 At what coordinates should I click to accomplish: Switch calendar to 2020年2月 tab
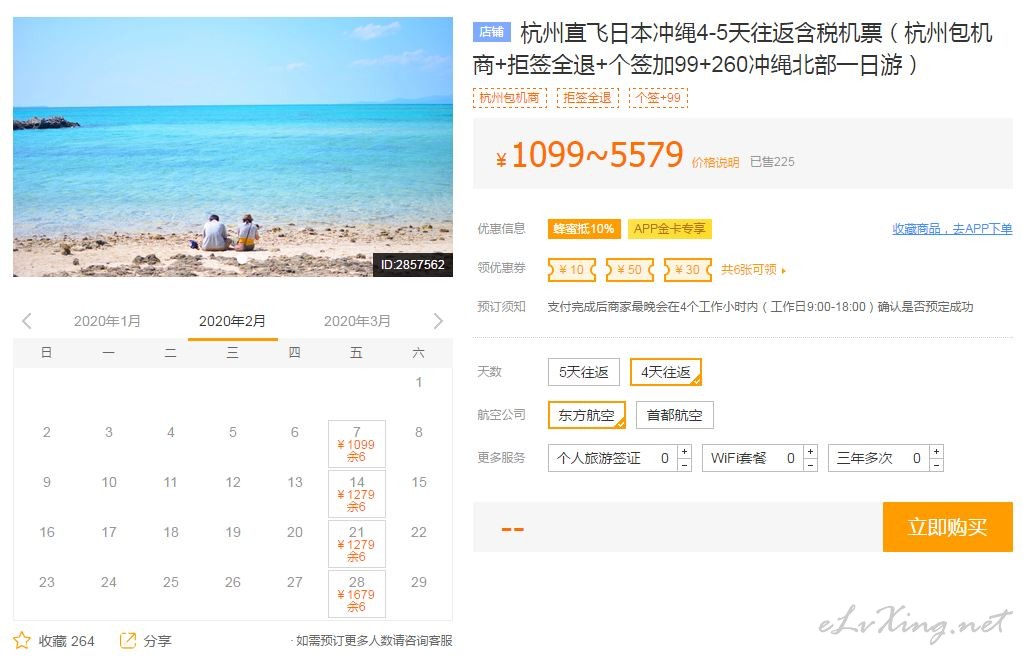(x=232, y=321)
